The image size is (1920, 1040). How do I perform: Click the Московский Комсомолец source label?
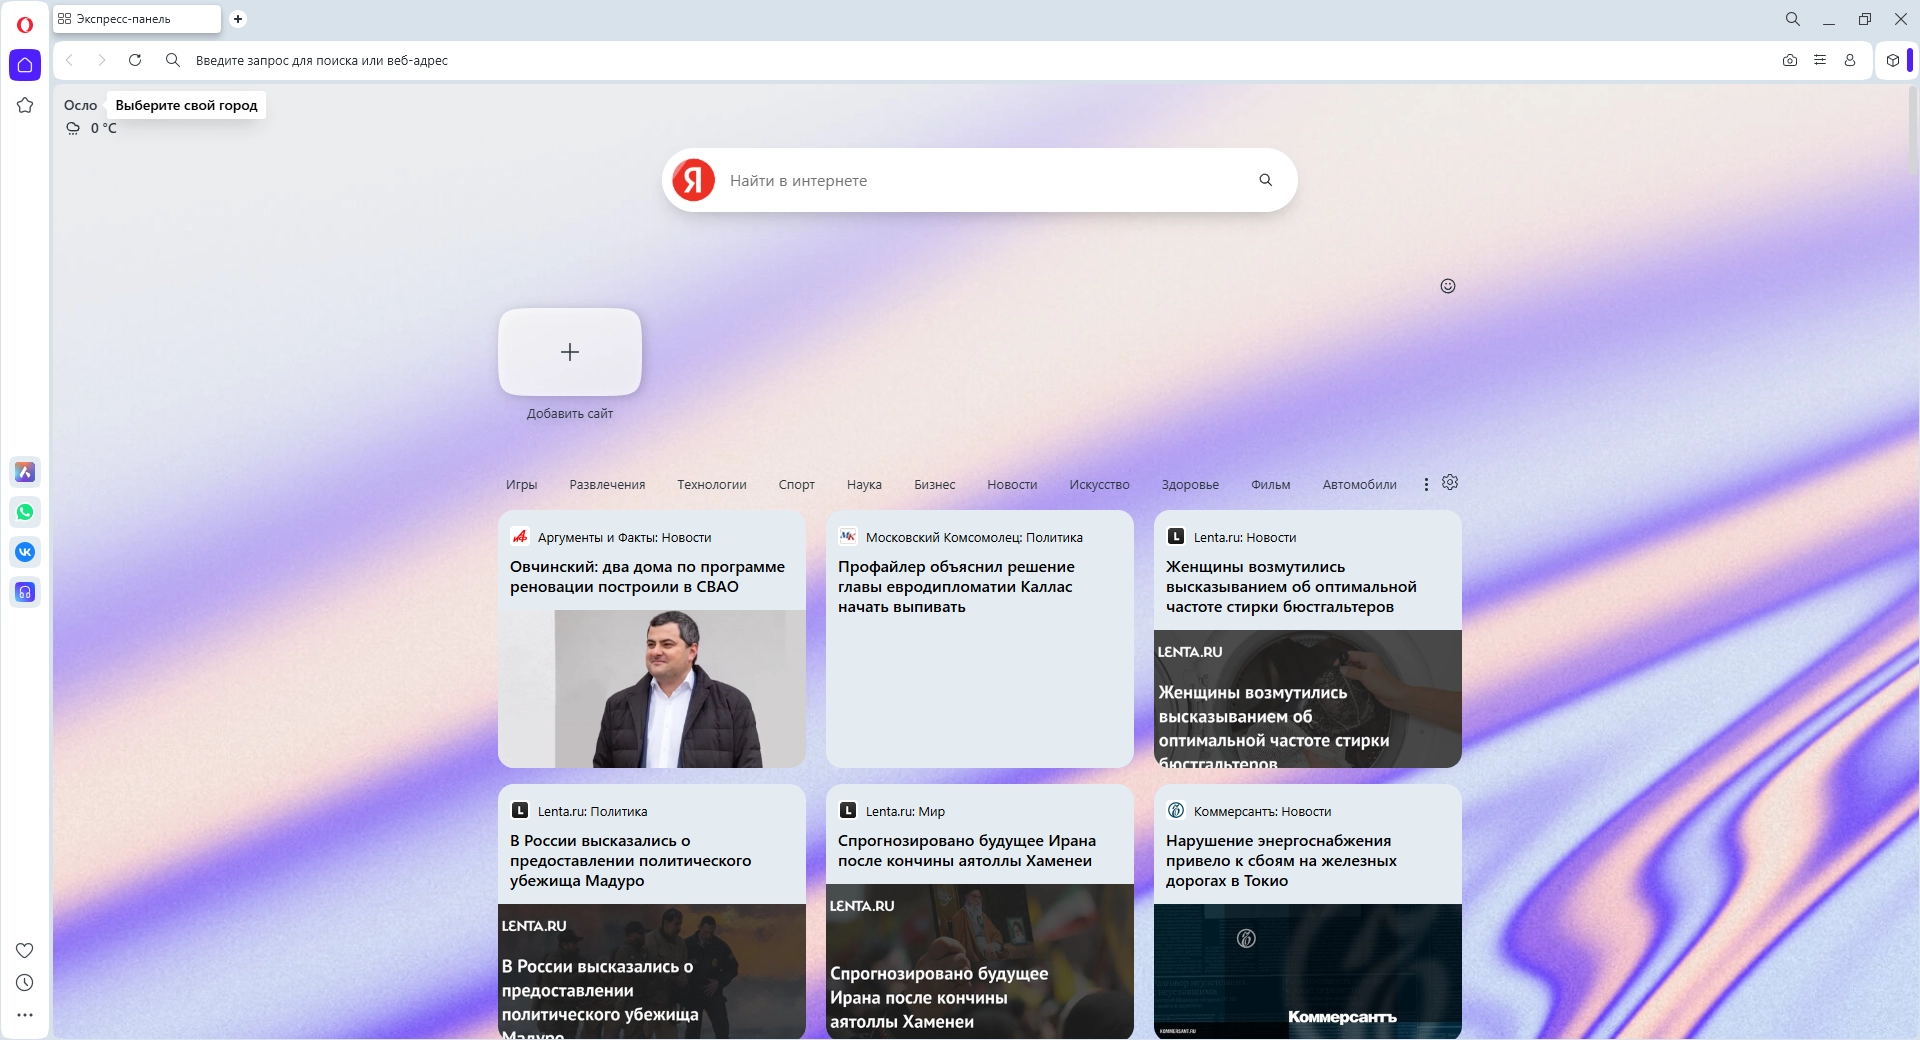(974, 537)
